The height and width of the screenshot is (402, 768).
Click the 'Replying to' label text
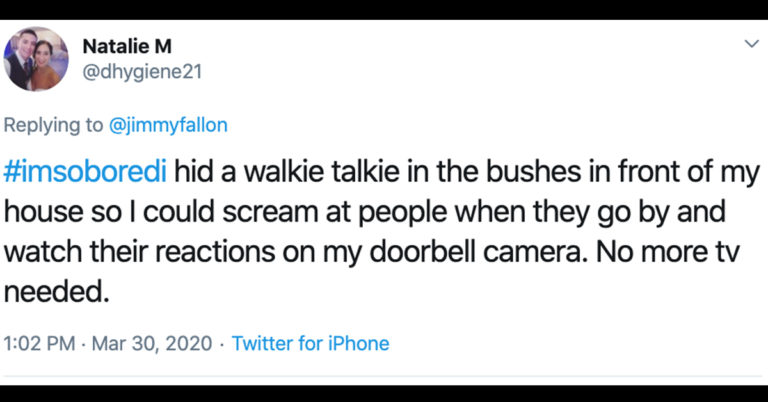pos(55,125)
